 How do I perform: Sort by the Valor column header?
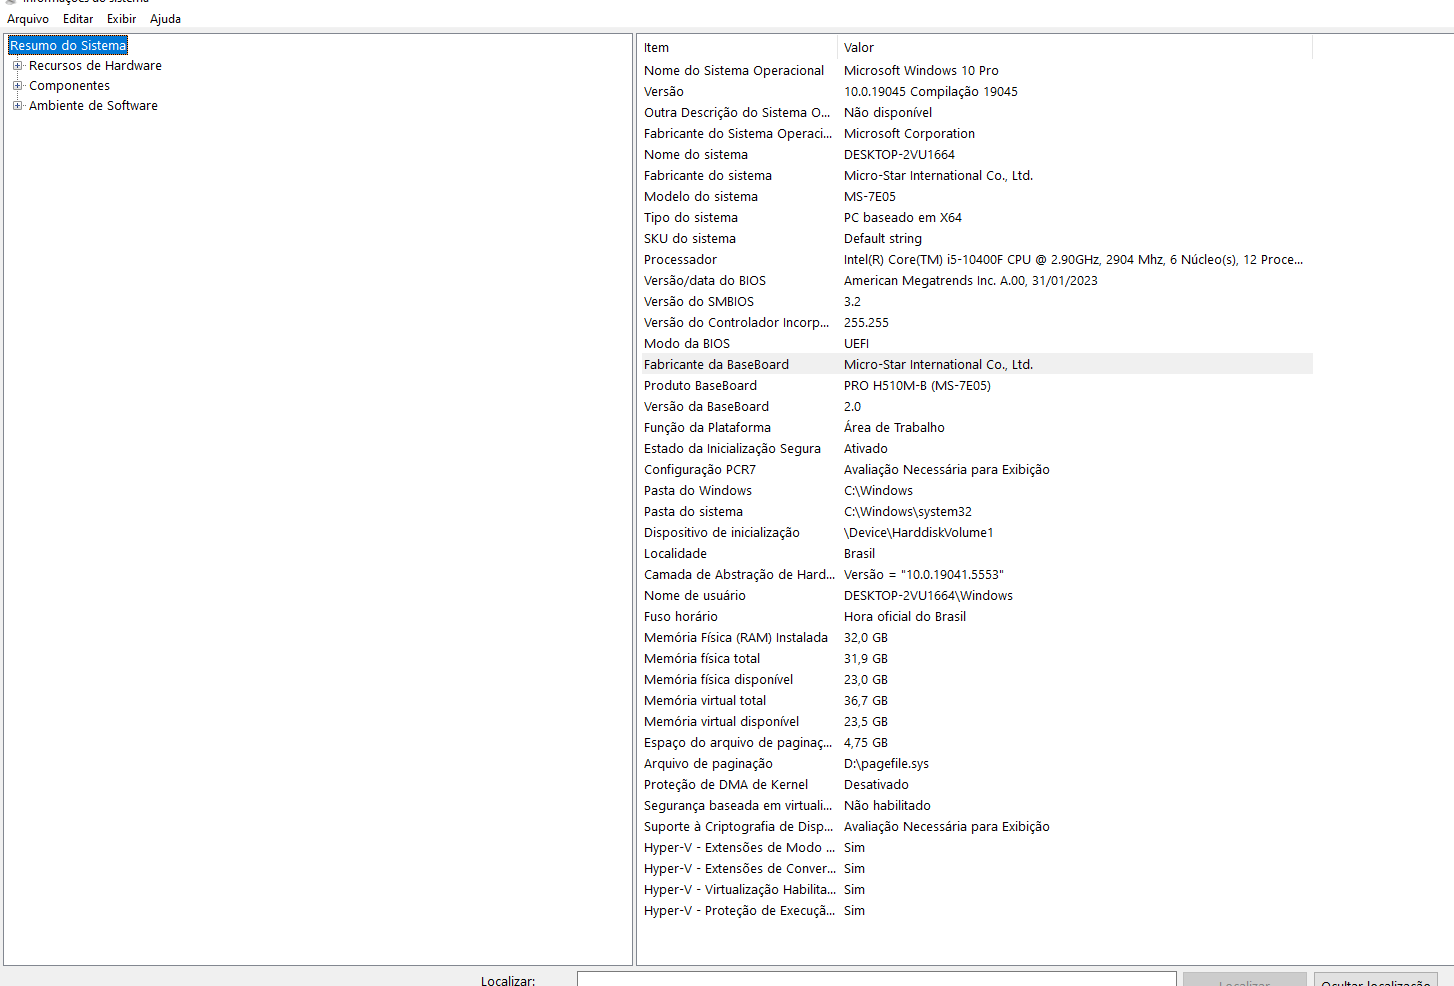1075,48
